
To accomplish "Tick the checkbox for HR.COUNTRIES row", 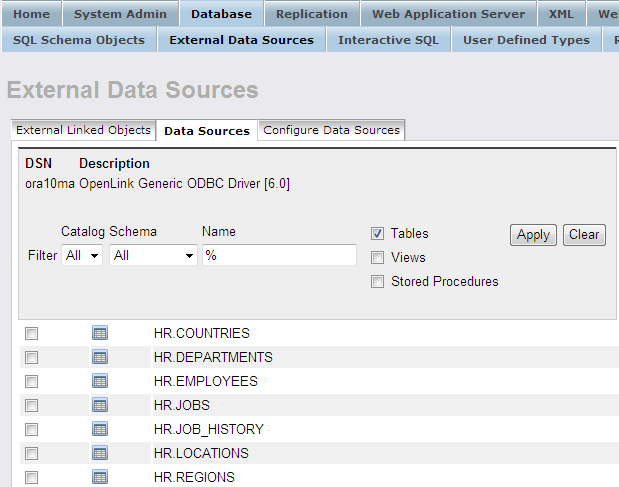I will point(32,333).
